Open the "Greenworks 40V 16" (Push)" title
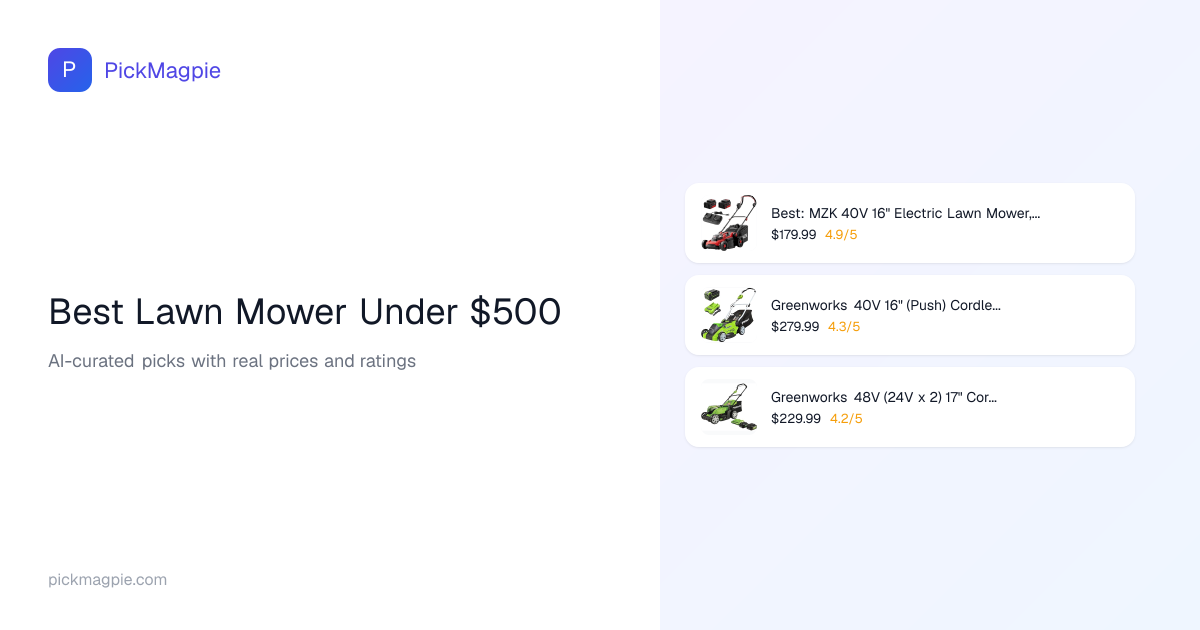Screen dimensions: 1200x630 (x=885, y=305)
